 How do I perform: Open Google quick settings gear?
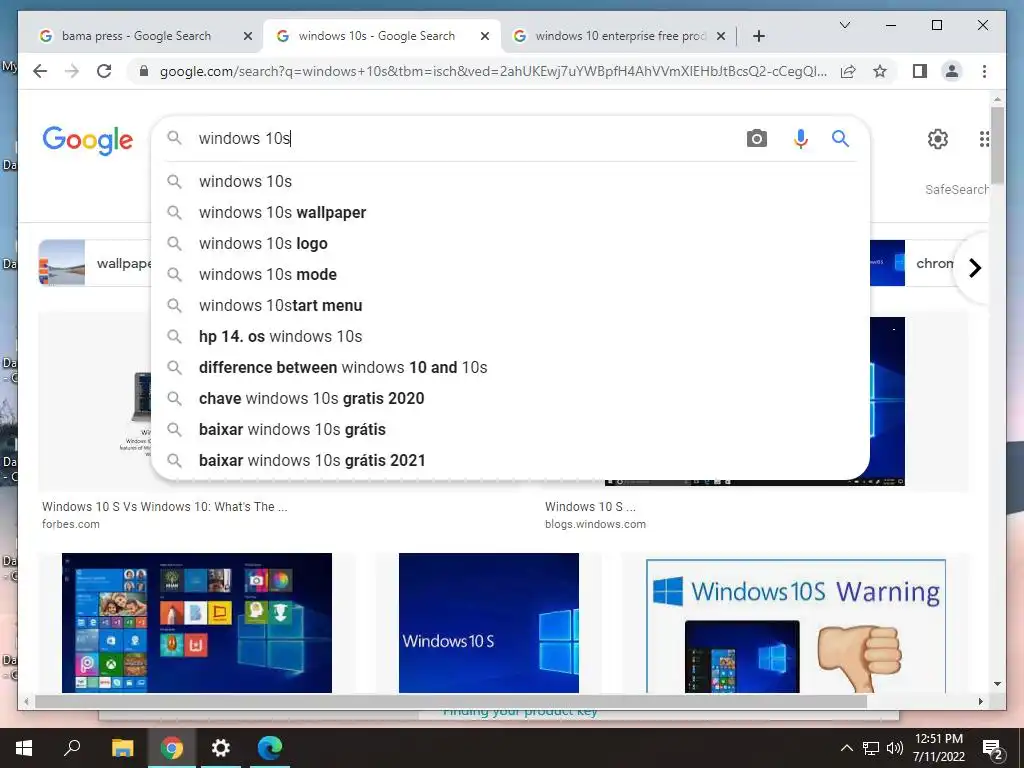click(x=938, y=138)
